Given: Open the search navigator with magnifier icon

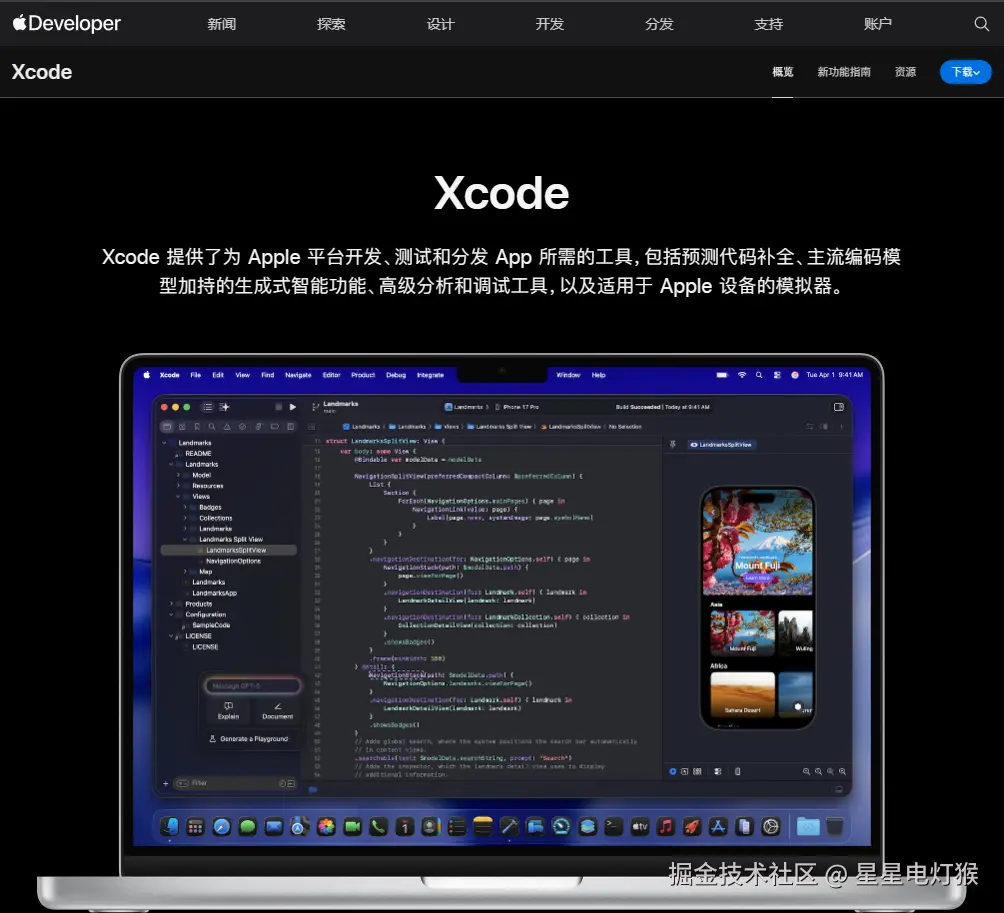Looking at the screenshot, I should click(x=212, y=425).
